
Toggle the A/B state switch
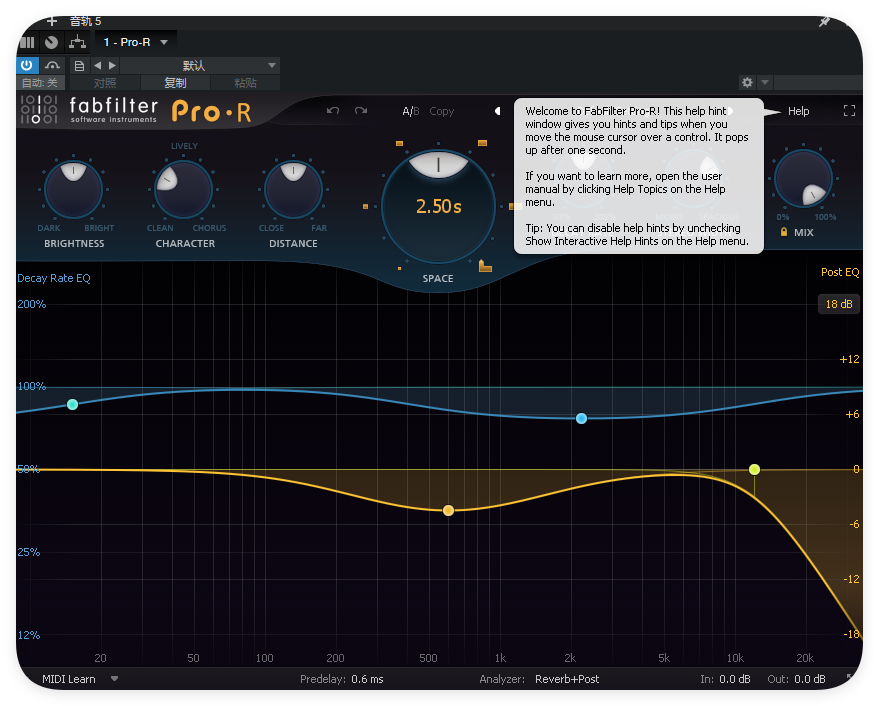(410, 111)
